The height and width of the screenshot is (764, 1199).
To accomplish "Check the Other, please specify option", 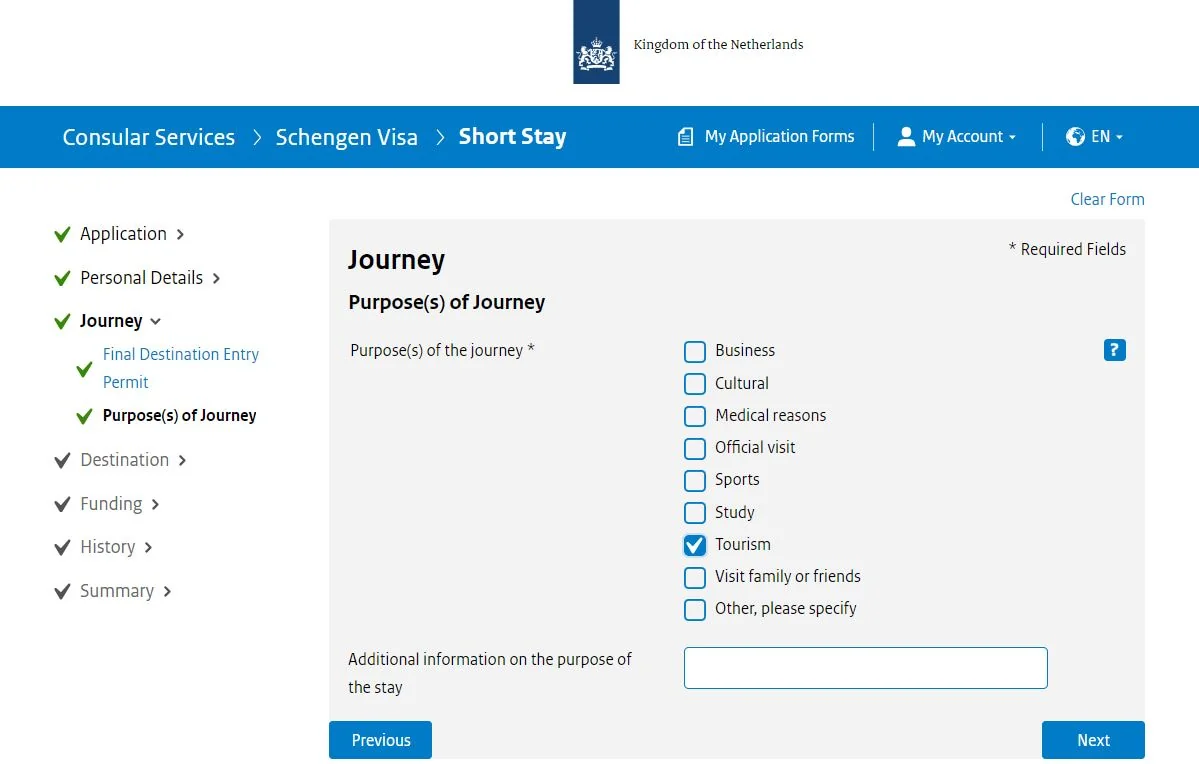I will click(x=695, y=609).
